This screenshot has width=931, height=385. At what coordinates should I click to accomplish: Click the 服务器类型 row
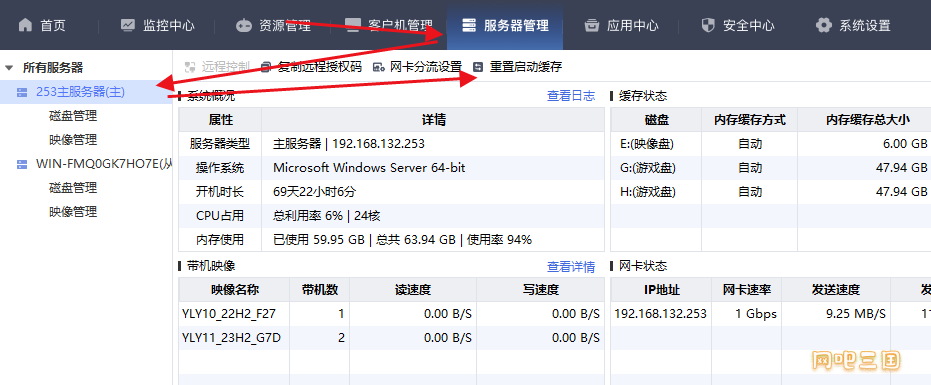[x=391, y=144]
